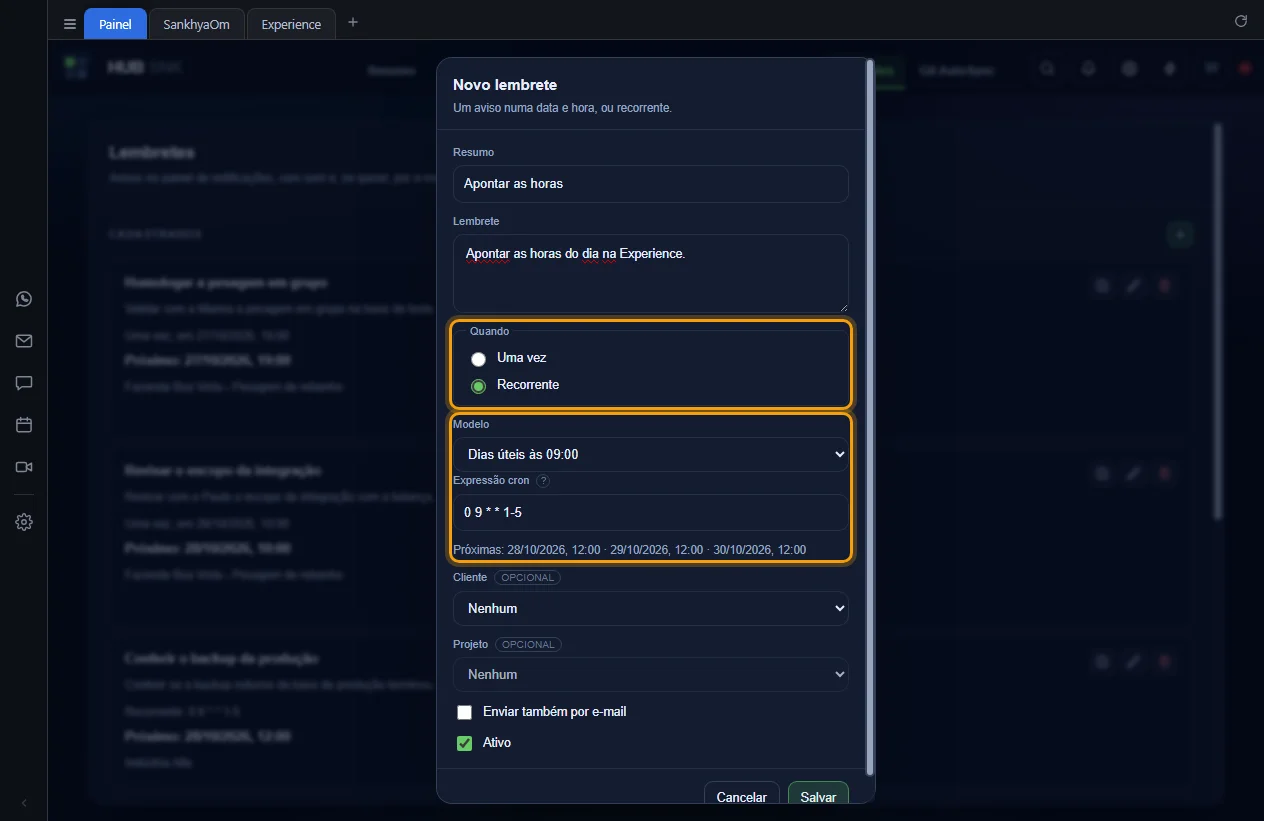Click the 'Novo lembrete' dialog title
This screenshot has width=1264, height=821.
click(x=505, y=85)
